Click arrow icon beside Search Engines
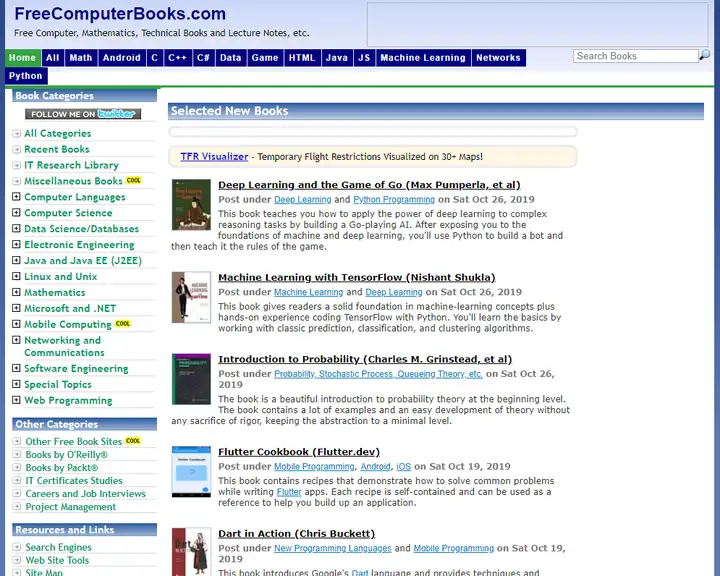The image size is (720, 576). [x=17, y=547]
